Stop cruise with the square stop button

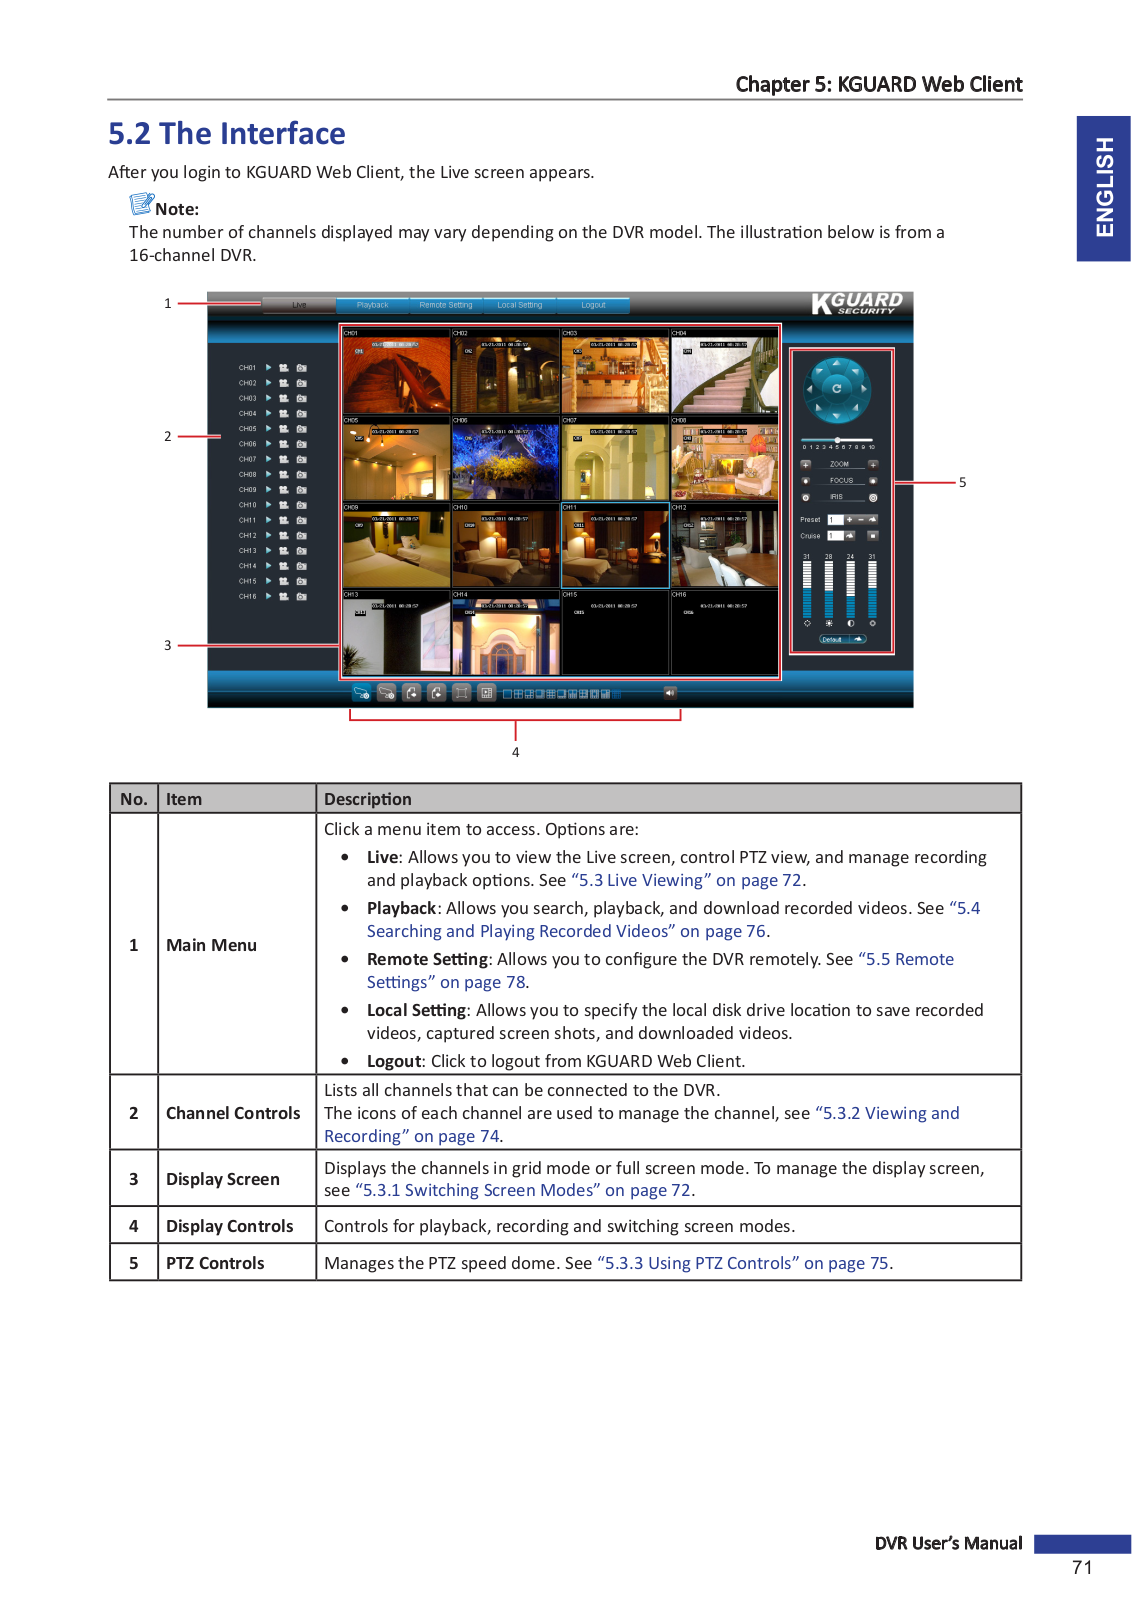point(873,536)
